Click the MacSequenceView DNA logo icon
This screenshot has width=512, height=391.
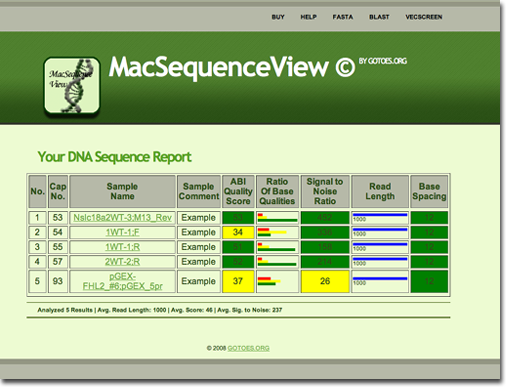pos(72,86)
